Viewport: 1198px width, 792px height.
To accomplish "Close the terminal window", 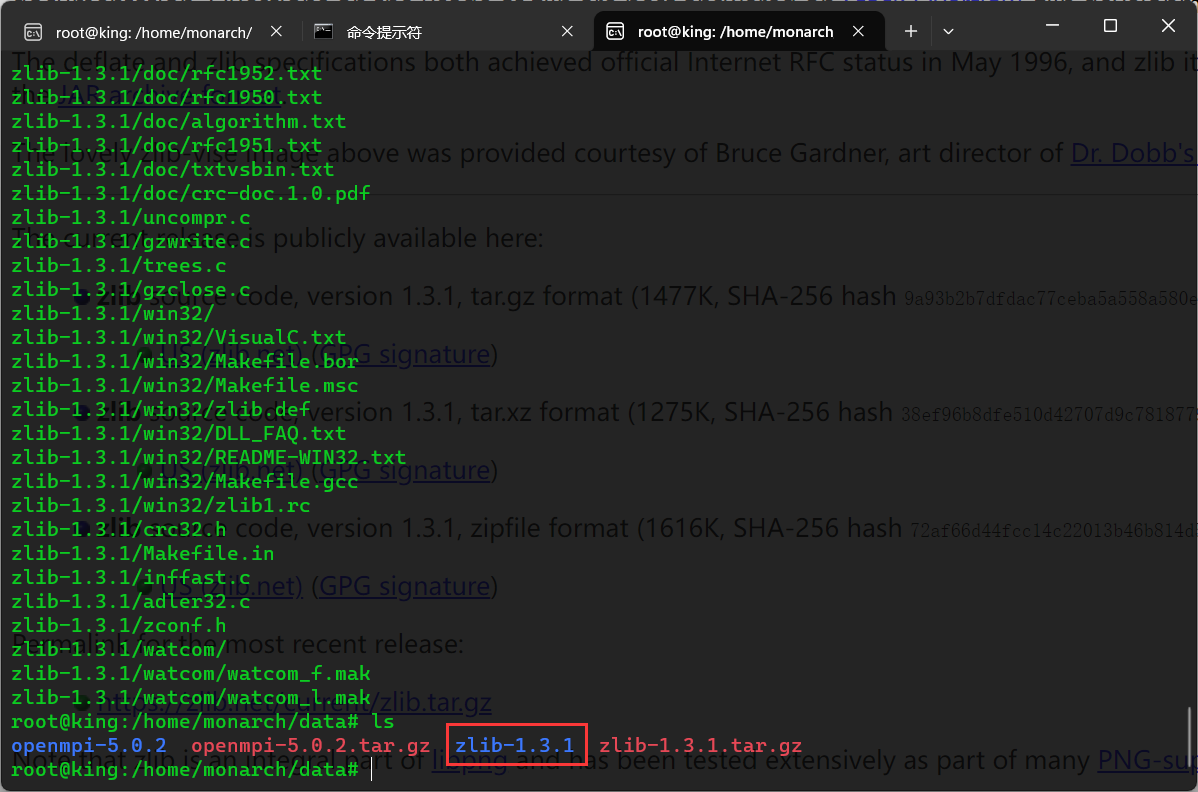I will pos(1168,25).
